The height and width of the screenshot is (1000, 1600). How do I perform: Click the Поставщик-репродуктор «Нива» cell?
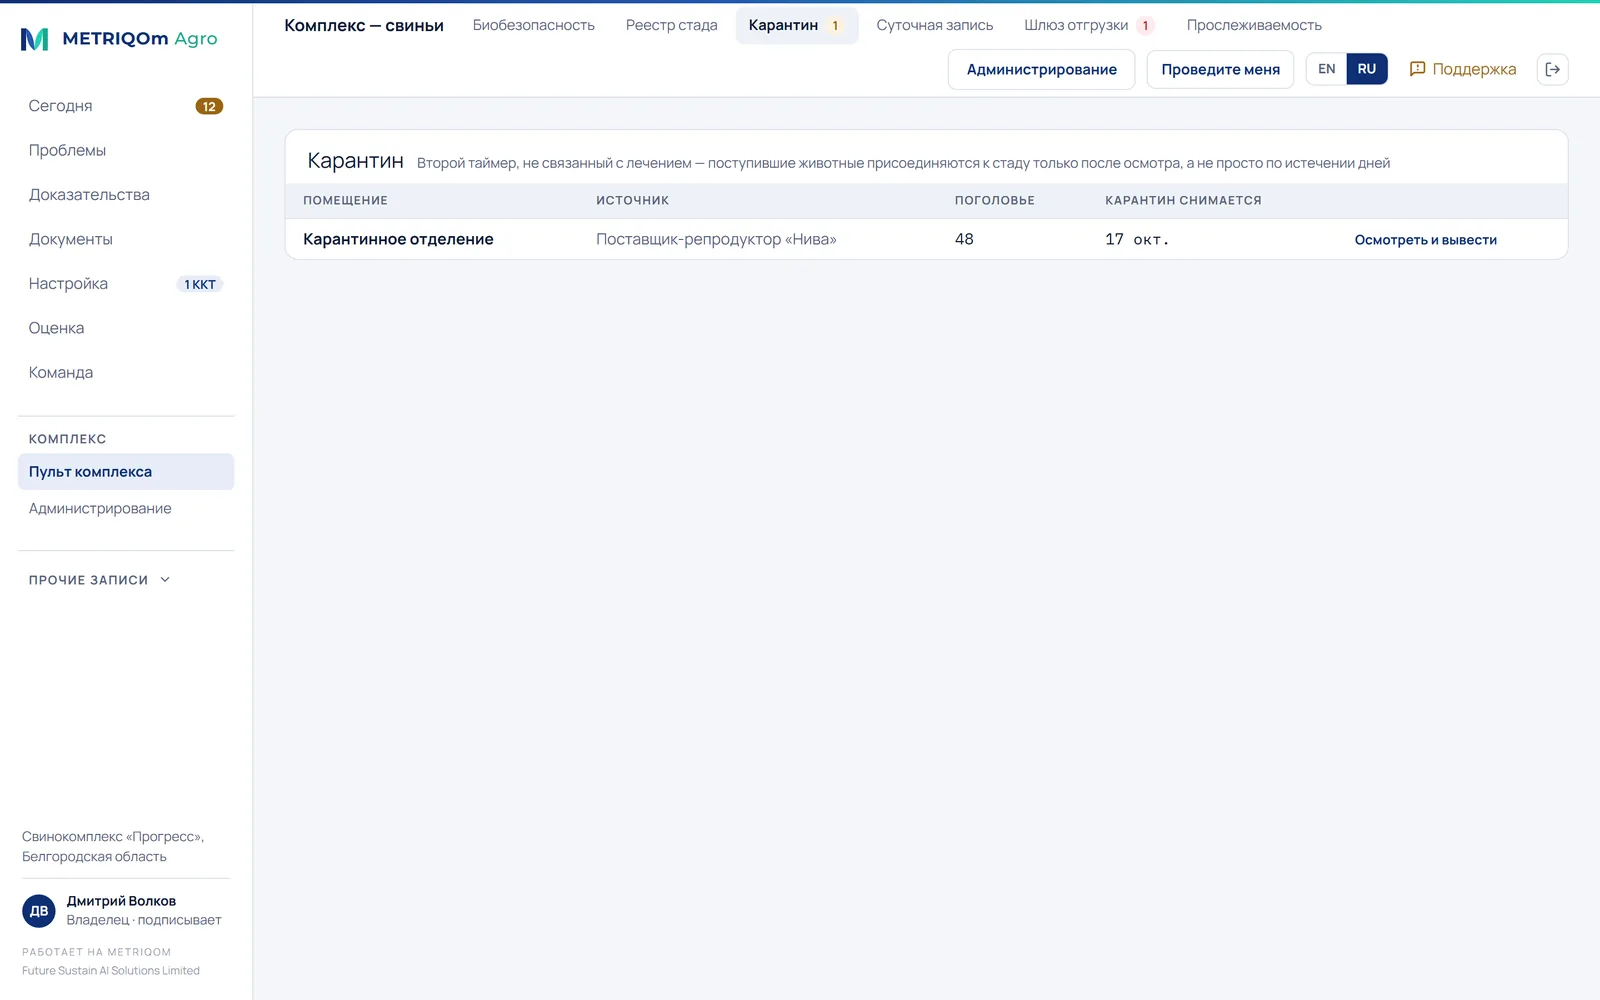click(x=716, y=239)
